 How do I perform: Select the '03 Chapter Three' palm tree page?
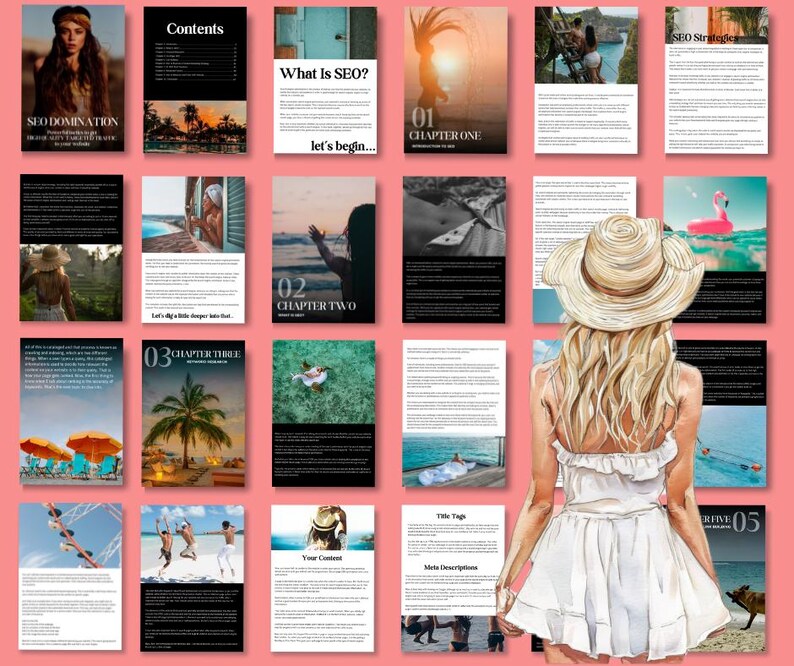193,413
